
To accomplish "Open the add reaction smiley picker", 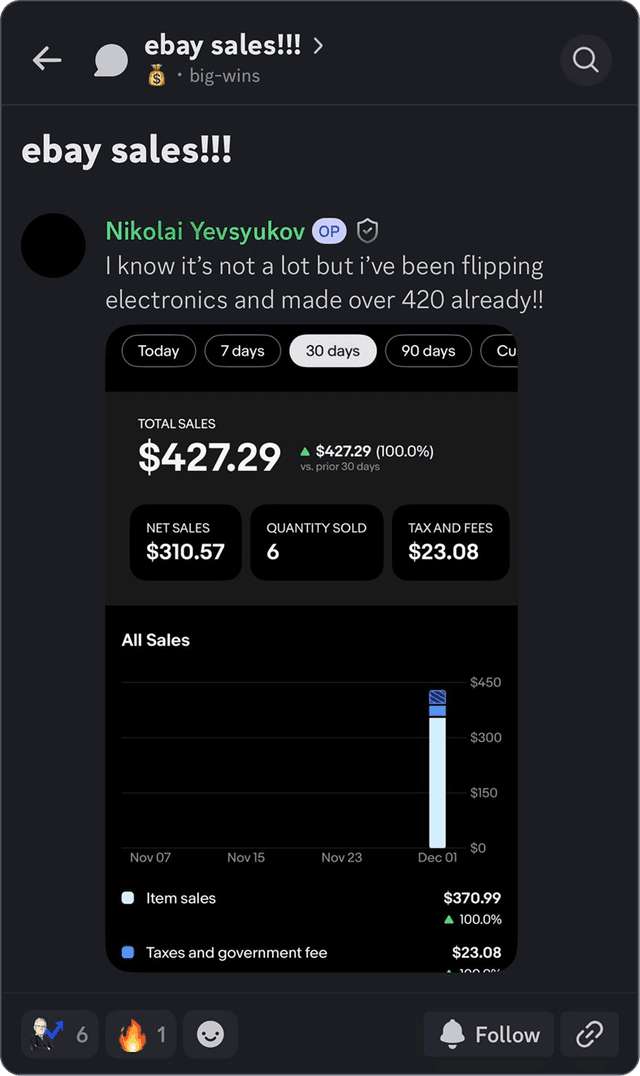I will pos(210,1034).
